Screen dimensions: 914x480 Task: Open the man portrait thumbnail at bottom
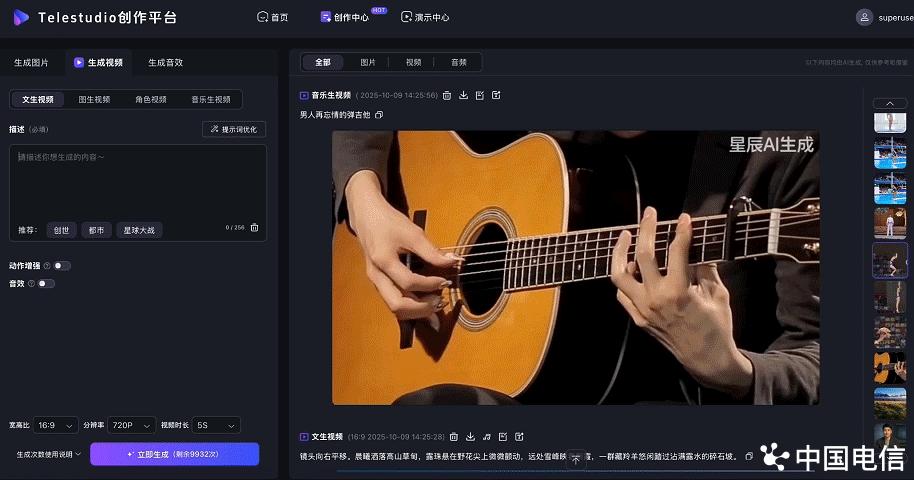point(890,435)
